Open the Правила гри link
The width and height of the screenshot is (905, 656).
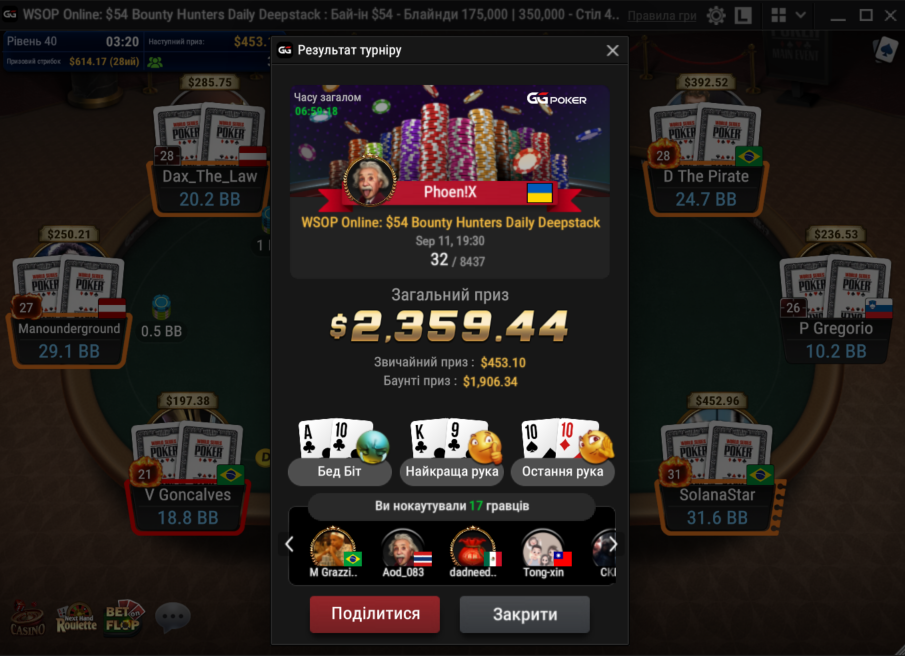[661, 16]
